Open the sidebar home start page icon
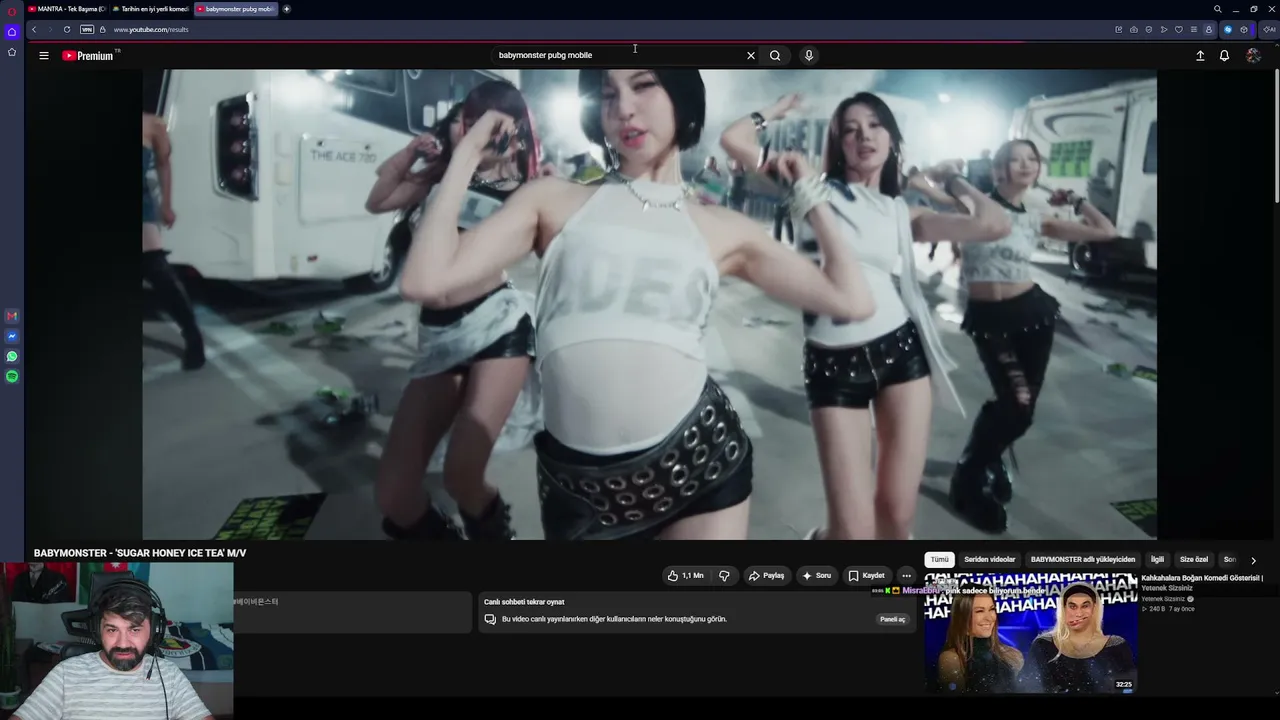This screenshot has height=720, width=1280. (x=12, y=32)
